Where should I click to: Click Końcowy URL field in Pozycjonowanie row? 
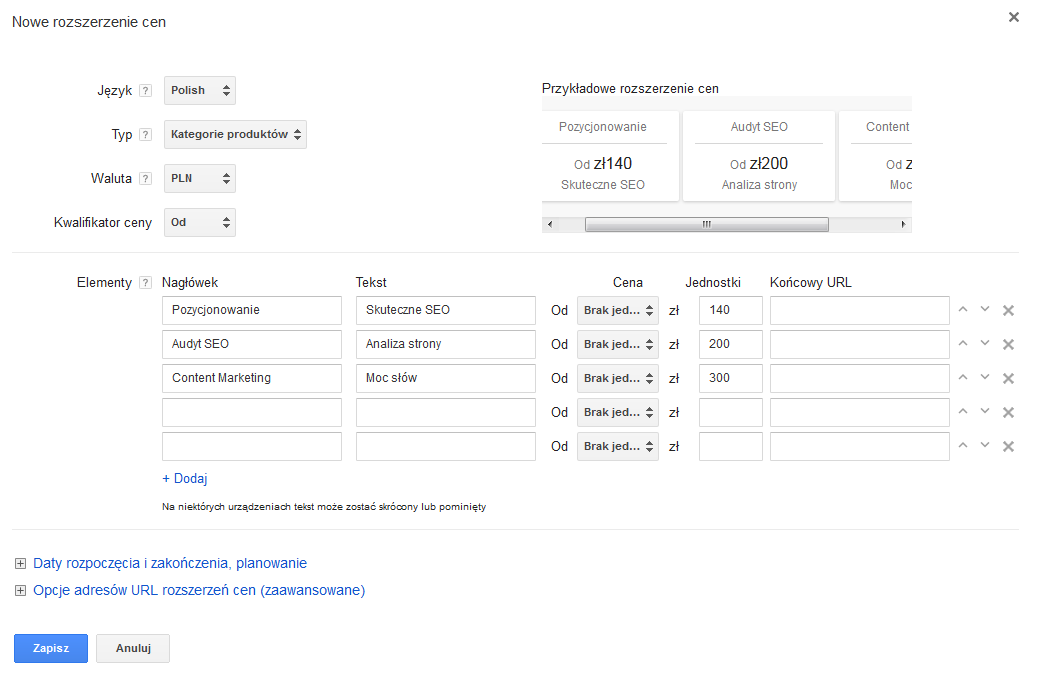pyautogui.click(x=860, y=310)
